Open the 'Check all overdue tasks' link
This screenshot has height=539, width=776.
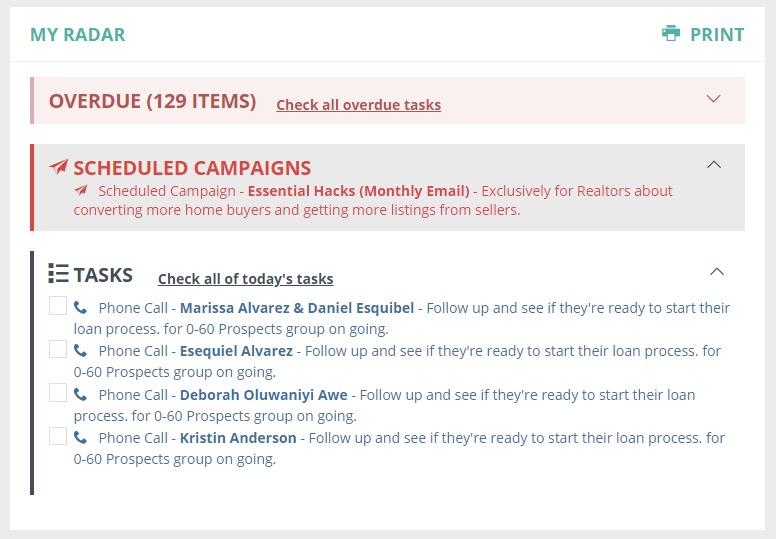pyautogui.click(x=358, y=105)
